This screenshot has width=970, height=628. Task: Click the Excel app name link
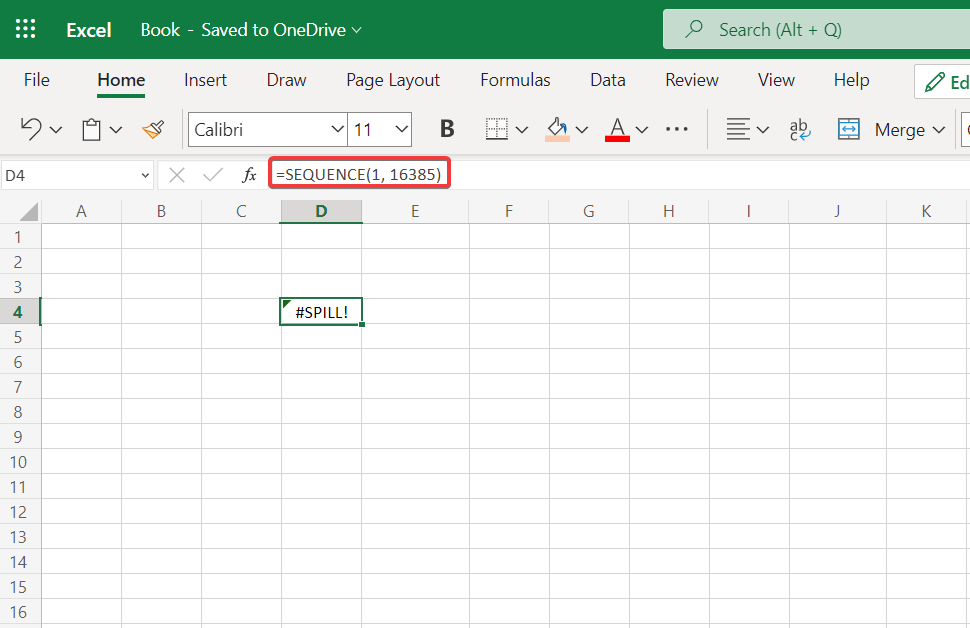89,30
